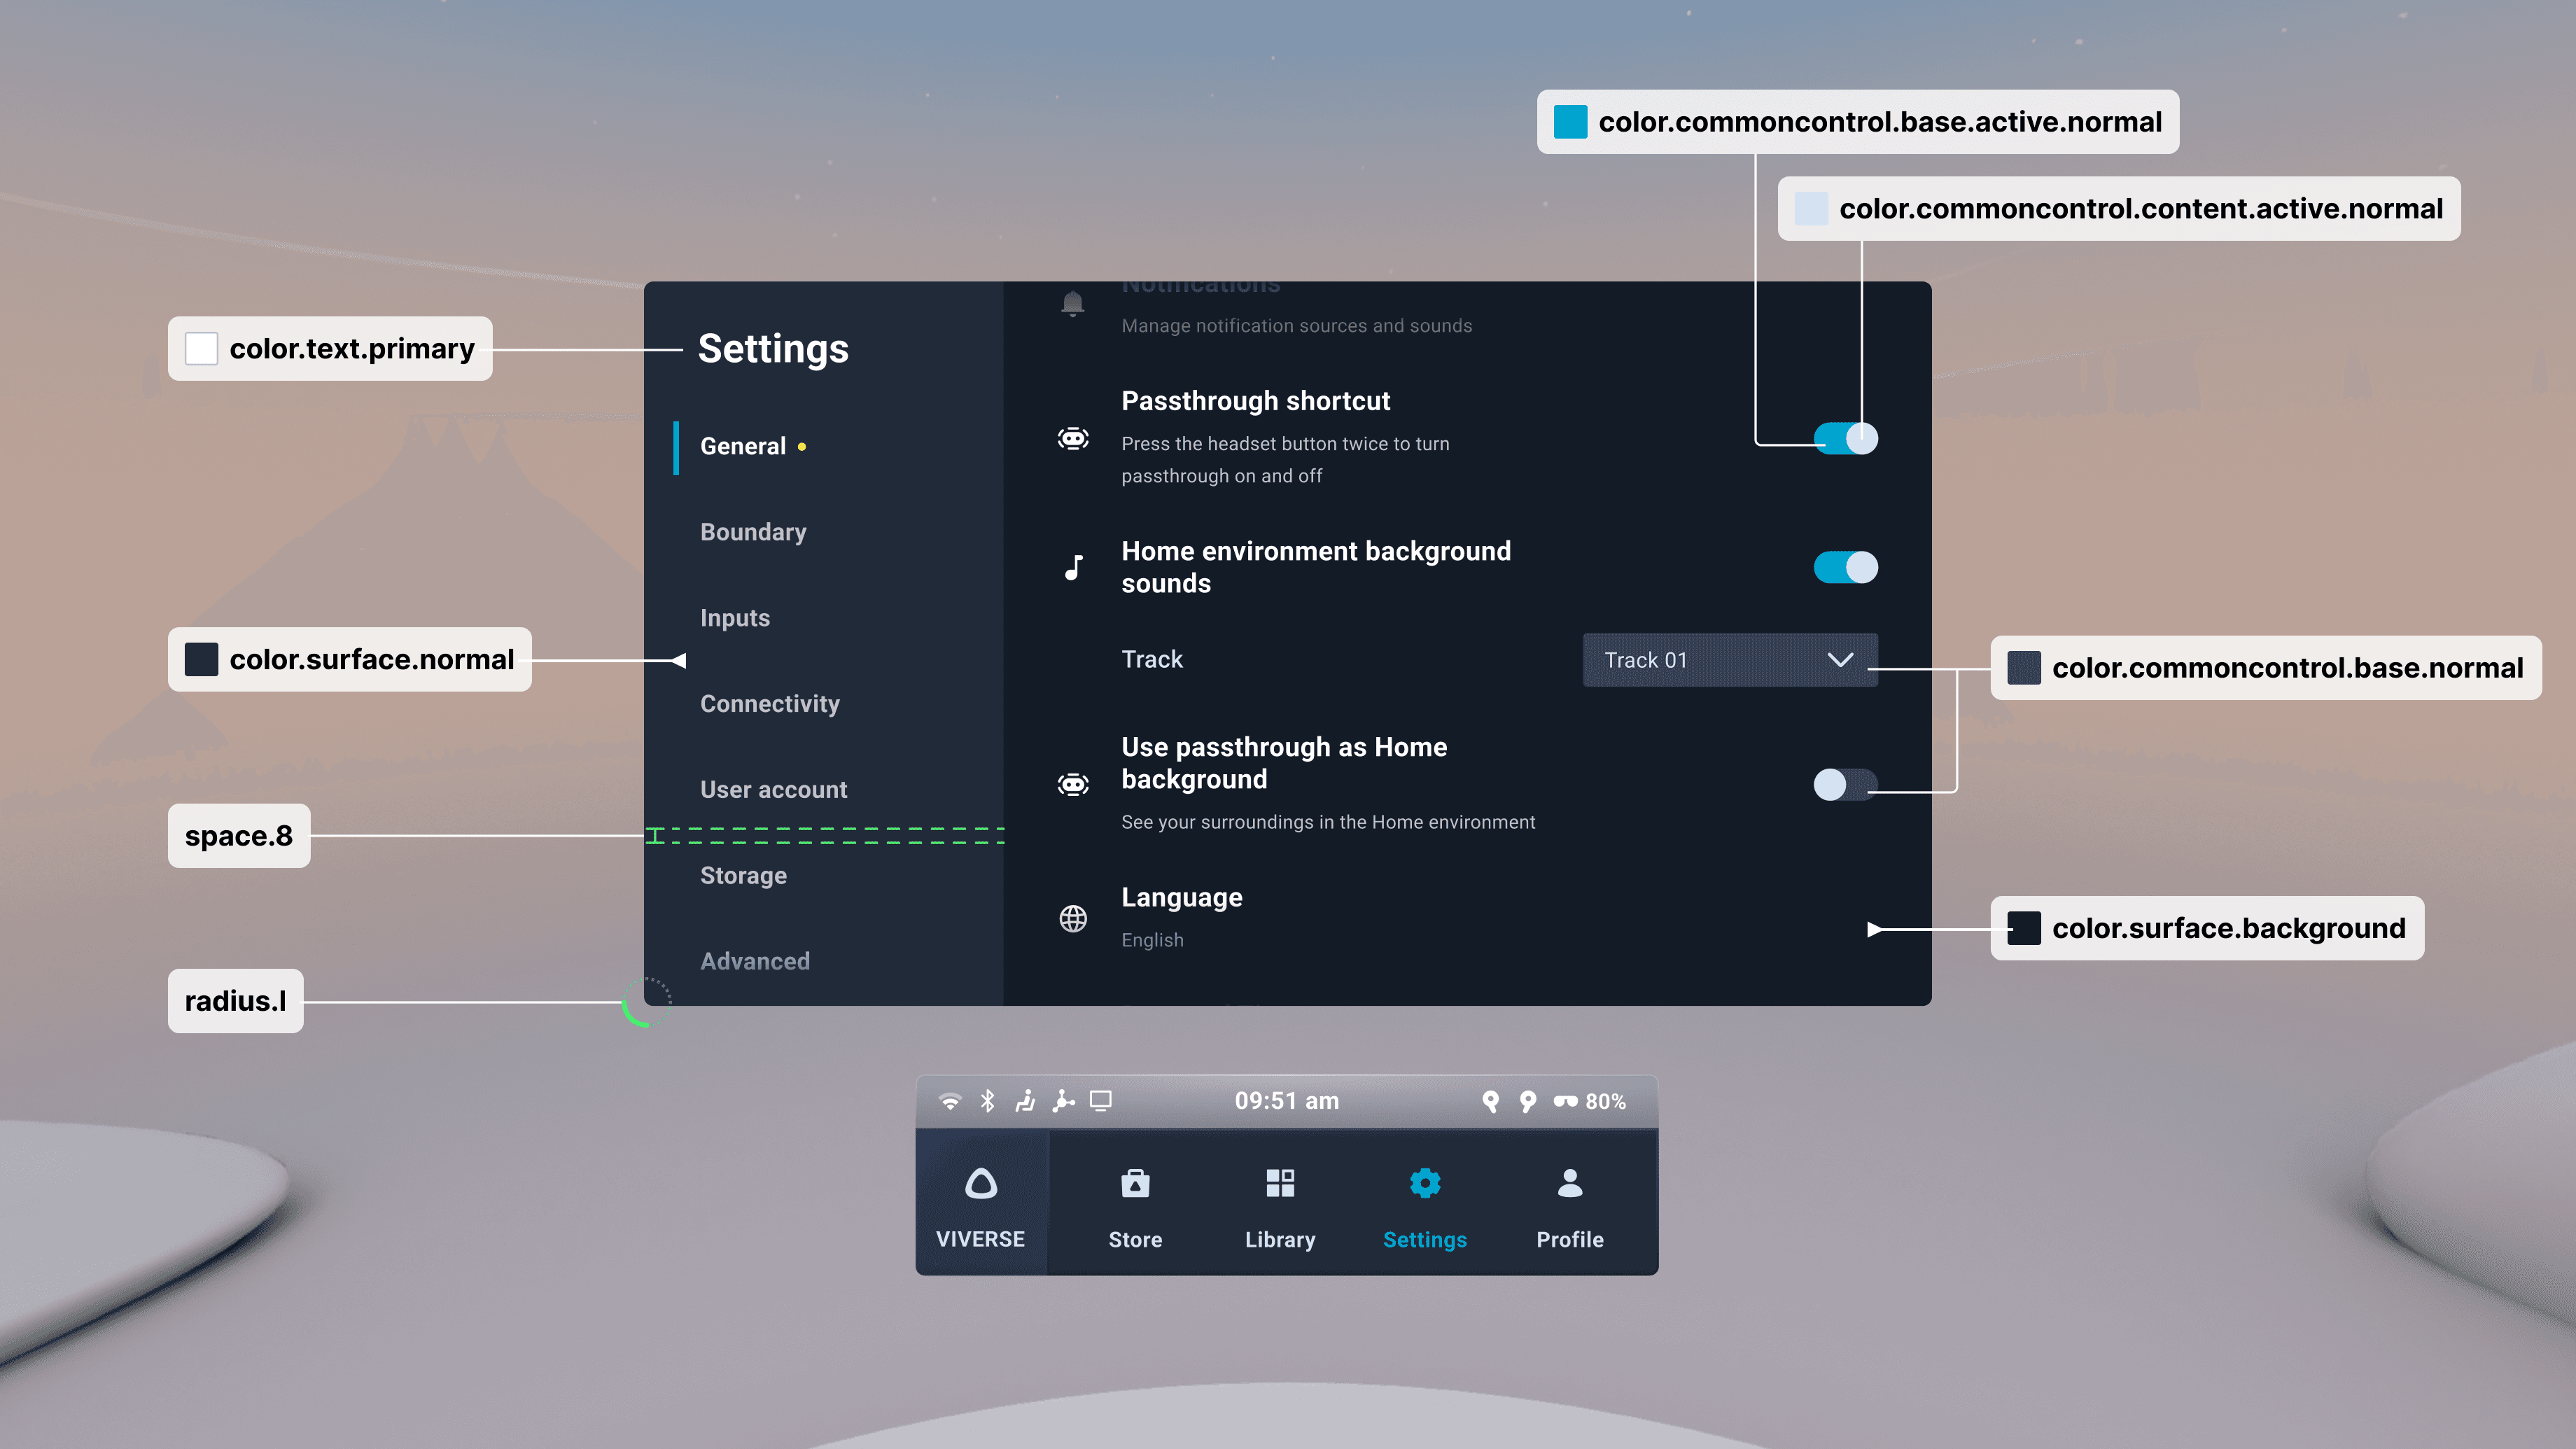Screen dimensions: 2576x1449
Task: Open the Store shopping bag icon
Action: [1135, 1184]
